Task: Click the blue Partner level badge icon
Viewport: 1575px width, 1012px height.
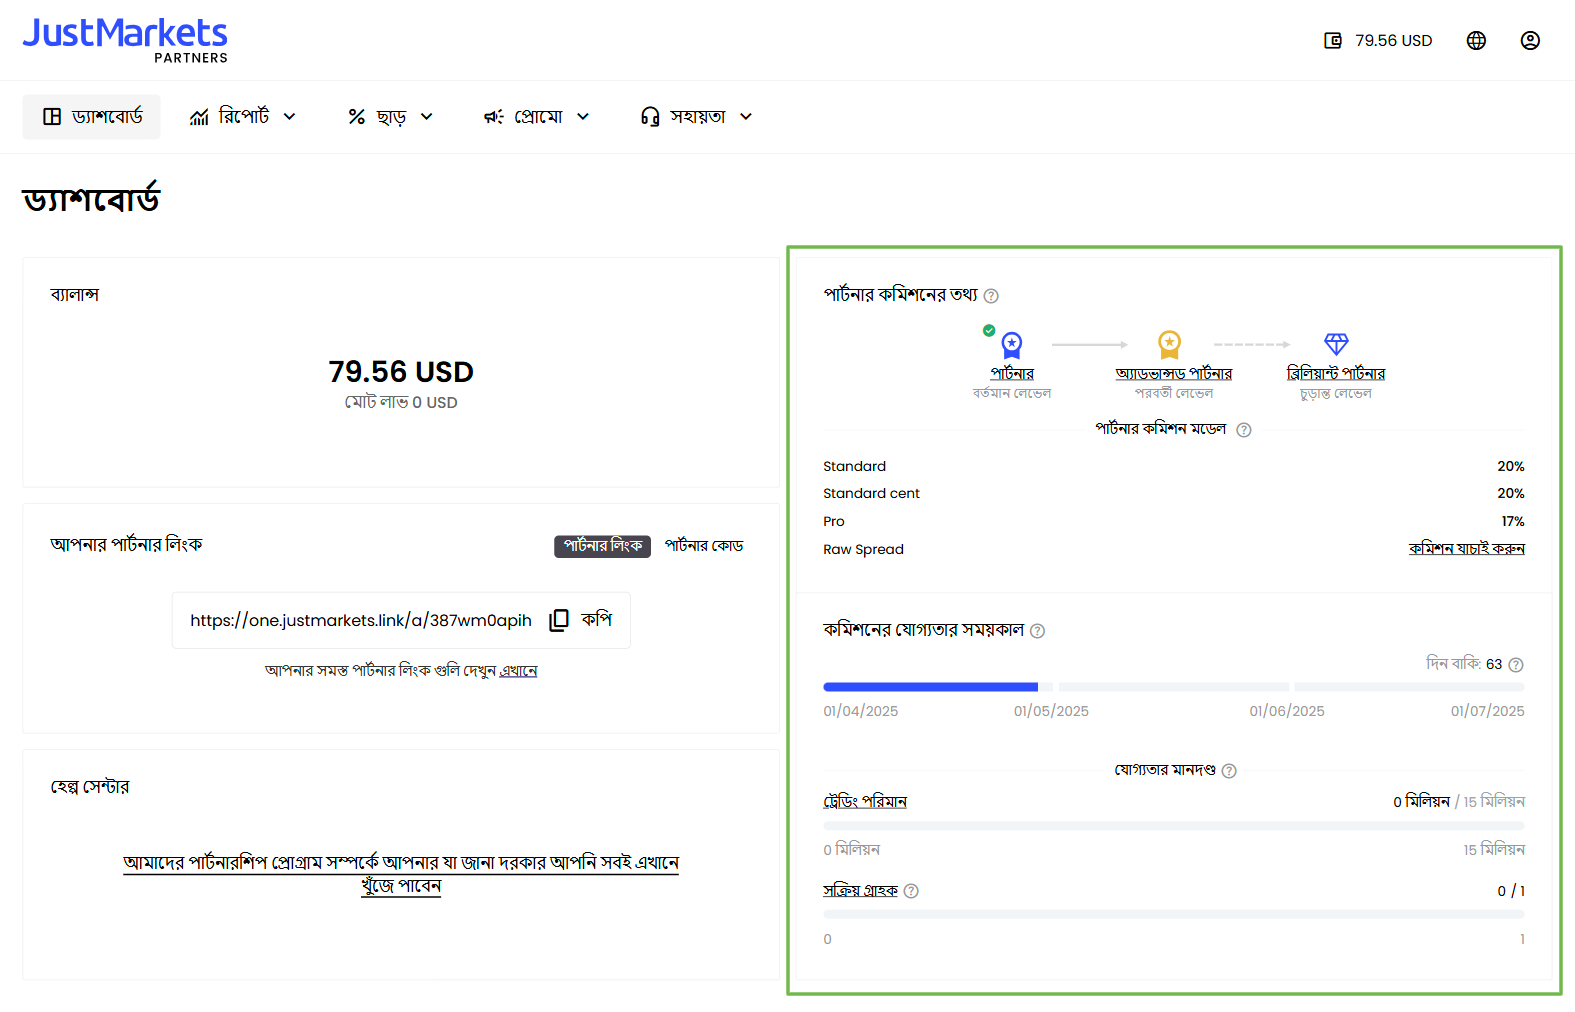Action: point(1012,345)
